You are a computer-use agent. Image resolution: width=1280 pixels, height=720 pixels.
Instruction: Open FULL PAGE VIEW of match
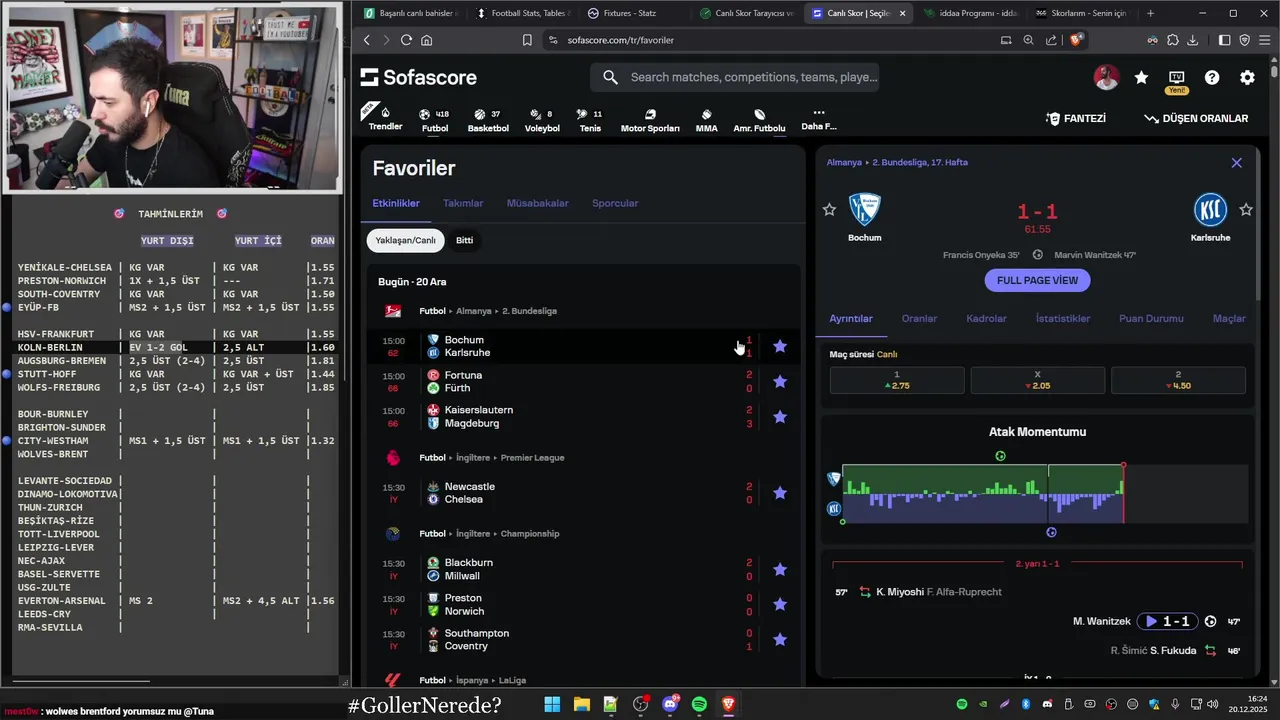click(x=1037, y=280)
